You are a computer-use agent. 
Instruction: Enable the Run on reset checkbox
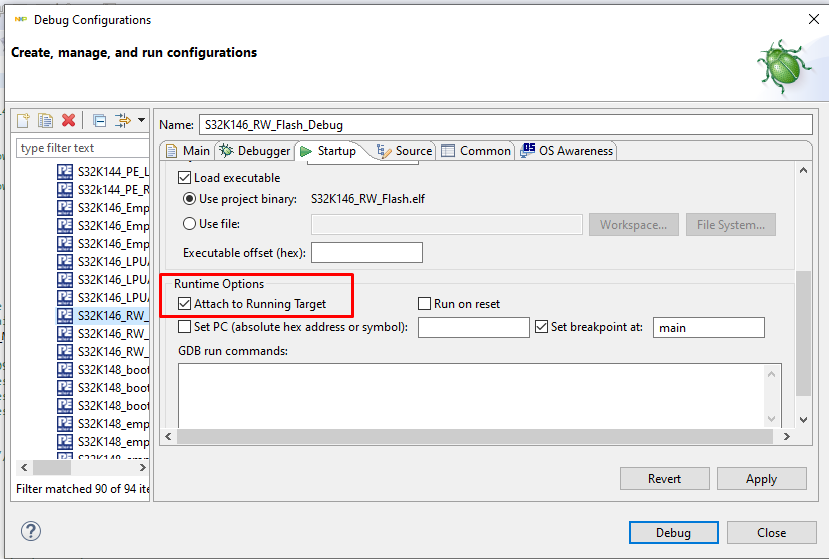point(424,304)
